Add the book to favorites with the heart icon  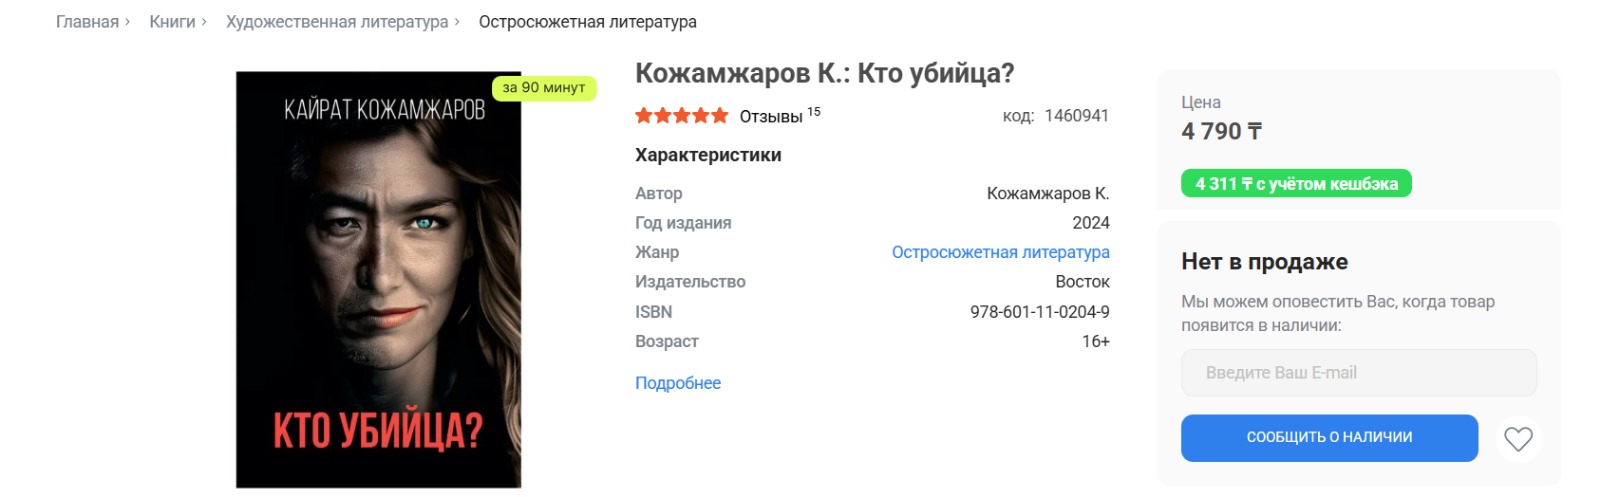(1518, 439)
